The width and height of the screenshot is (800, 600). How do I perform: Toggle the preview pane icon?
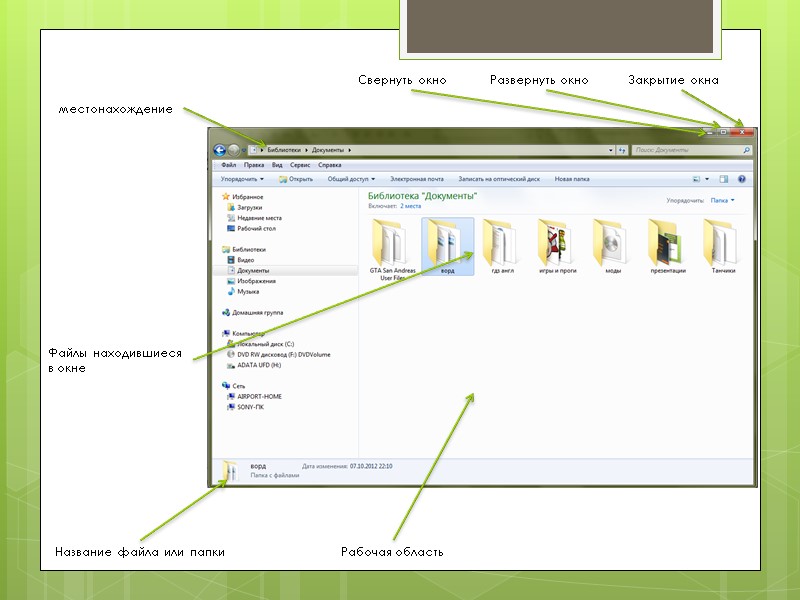coord(723,179)
